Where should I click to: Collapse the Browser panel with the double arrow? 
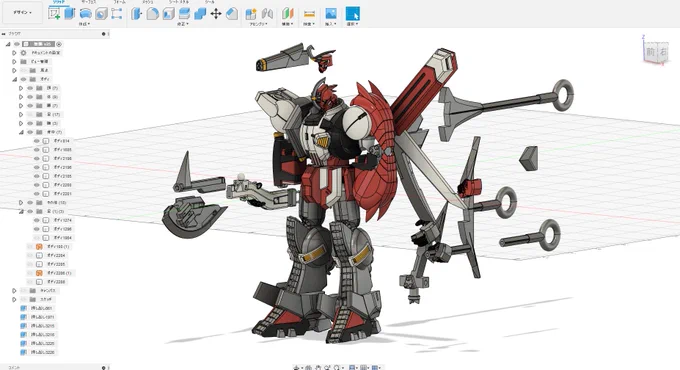click(x=4, y=33)
